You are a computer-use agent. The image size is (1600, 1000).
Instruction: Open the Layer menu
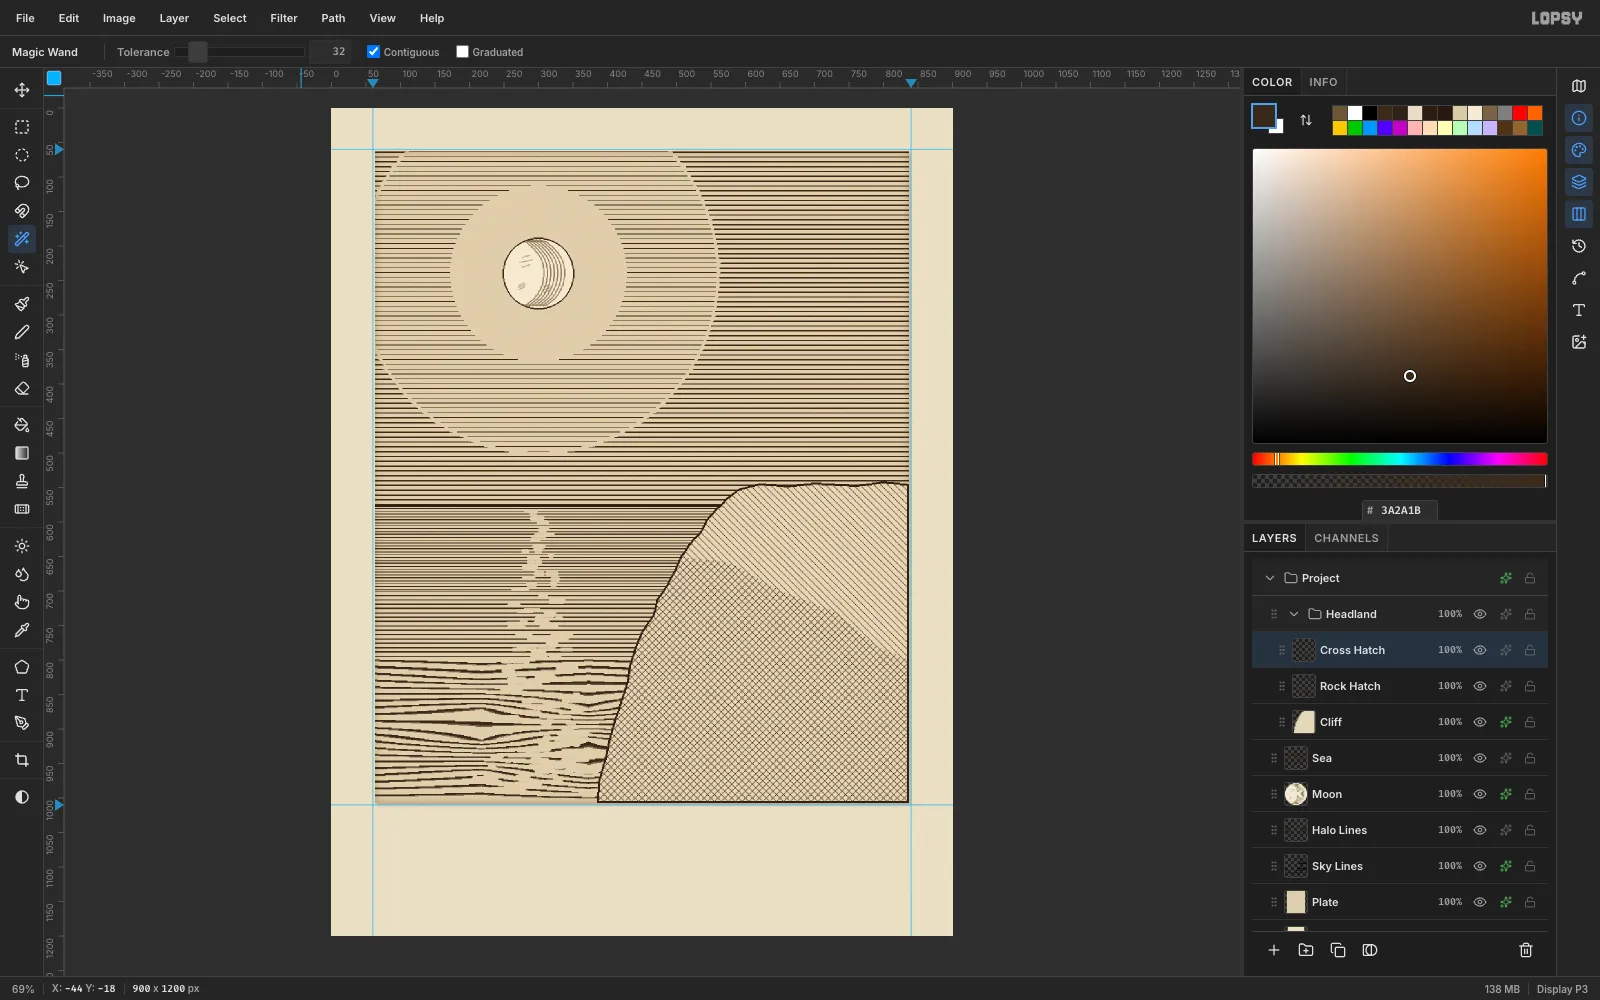click(174, 18)
